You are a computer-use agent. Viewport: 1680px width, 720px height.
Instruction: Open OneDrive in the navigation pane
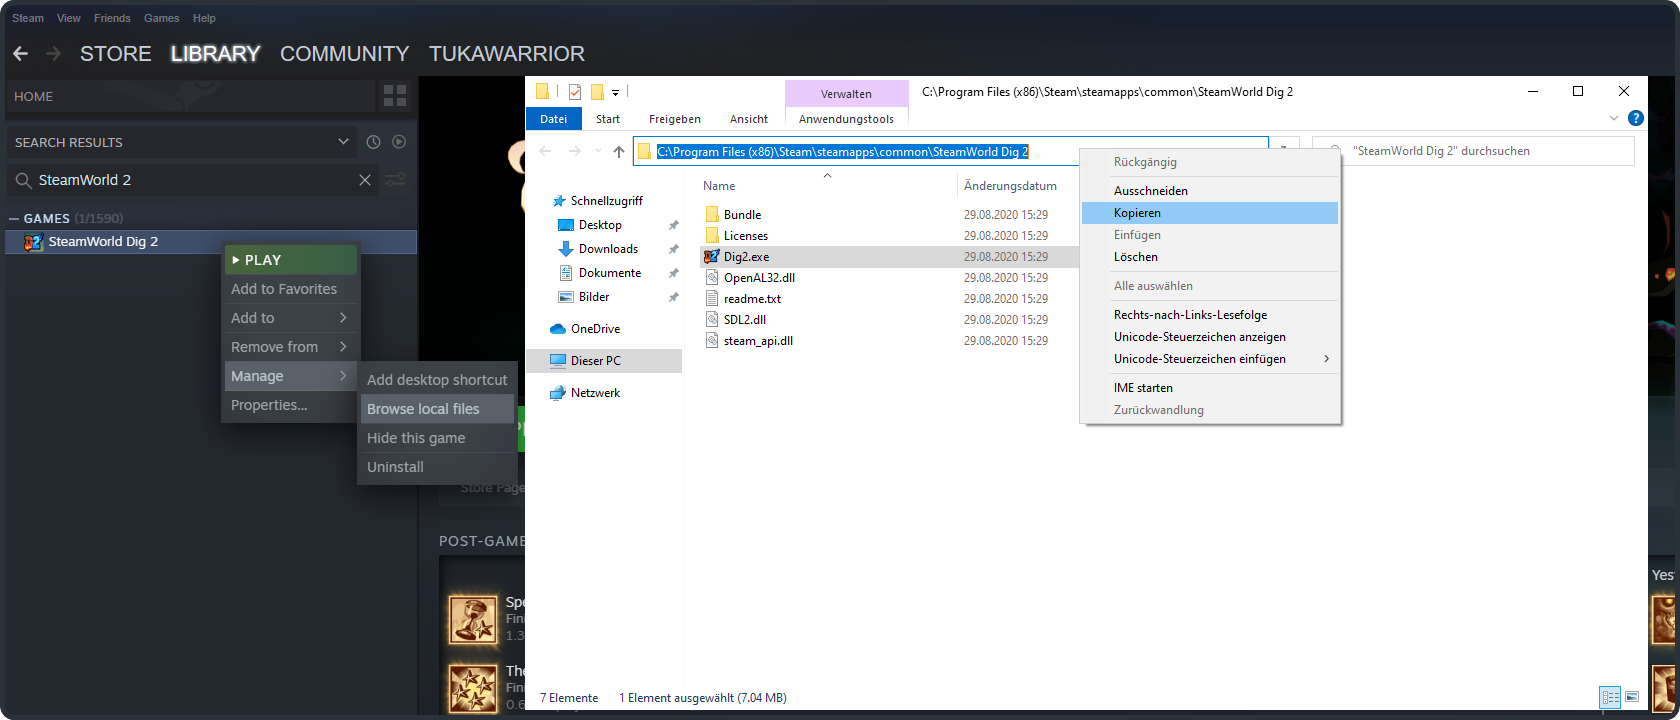tap(595, 329)
